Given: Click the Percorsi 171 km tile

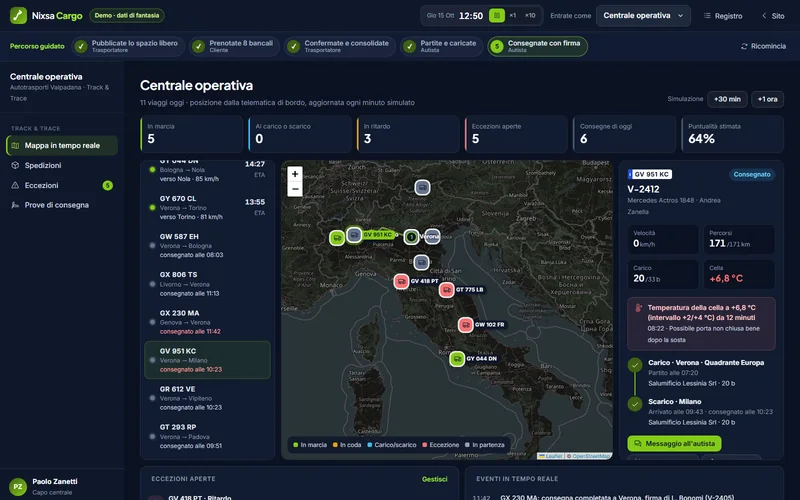Looking at the screenshot, I should click(x=739, y=239).
